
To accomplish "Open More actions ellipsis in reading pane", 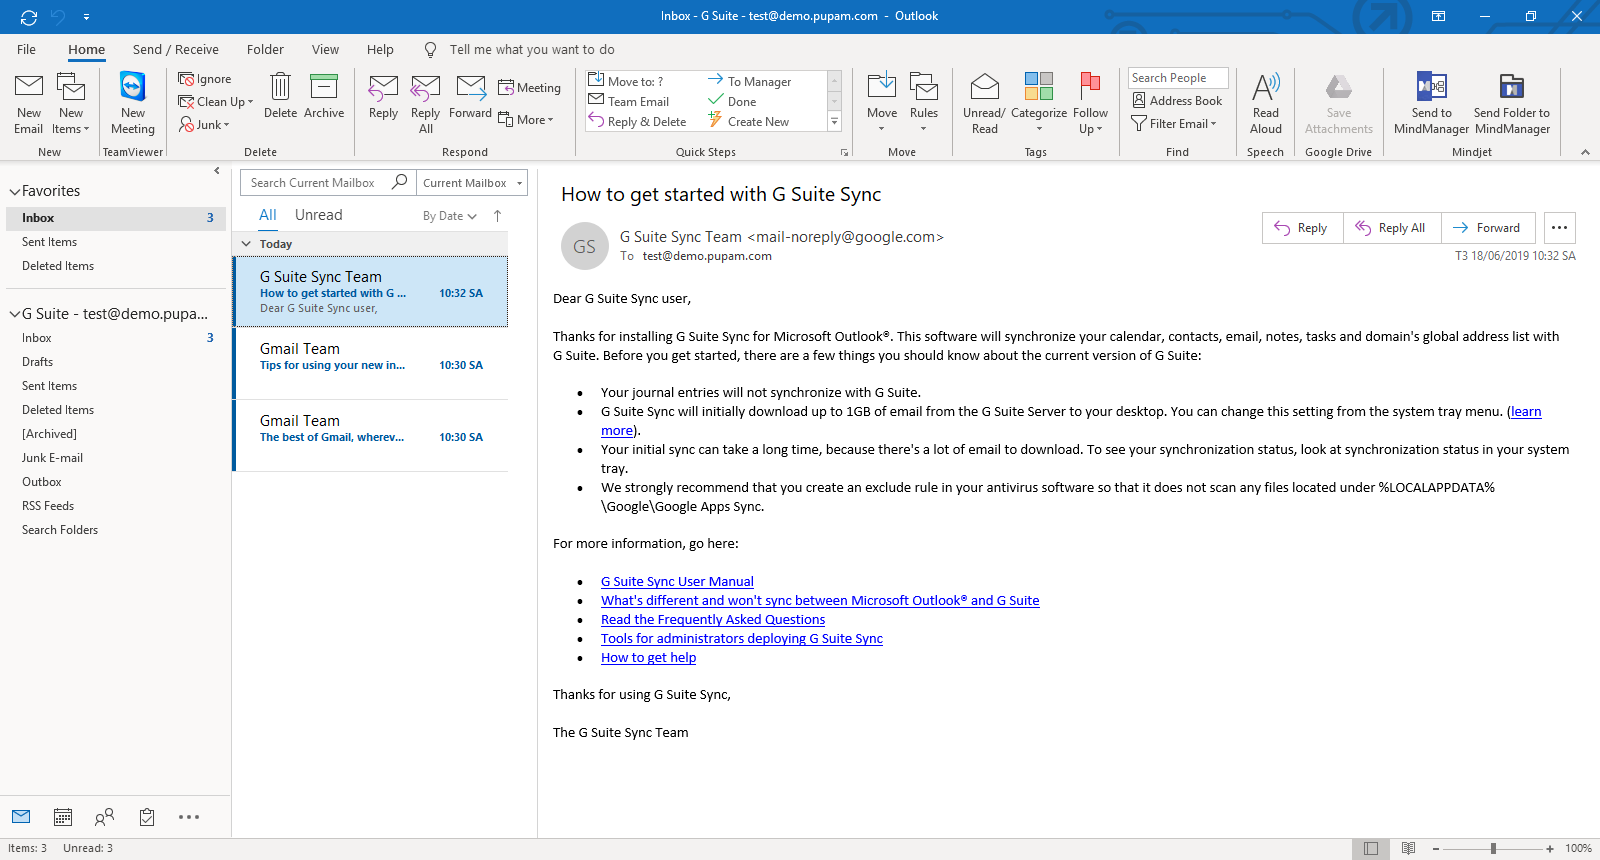I will [x=1560, y=228].
